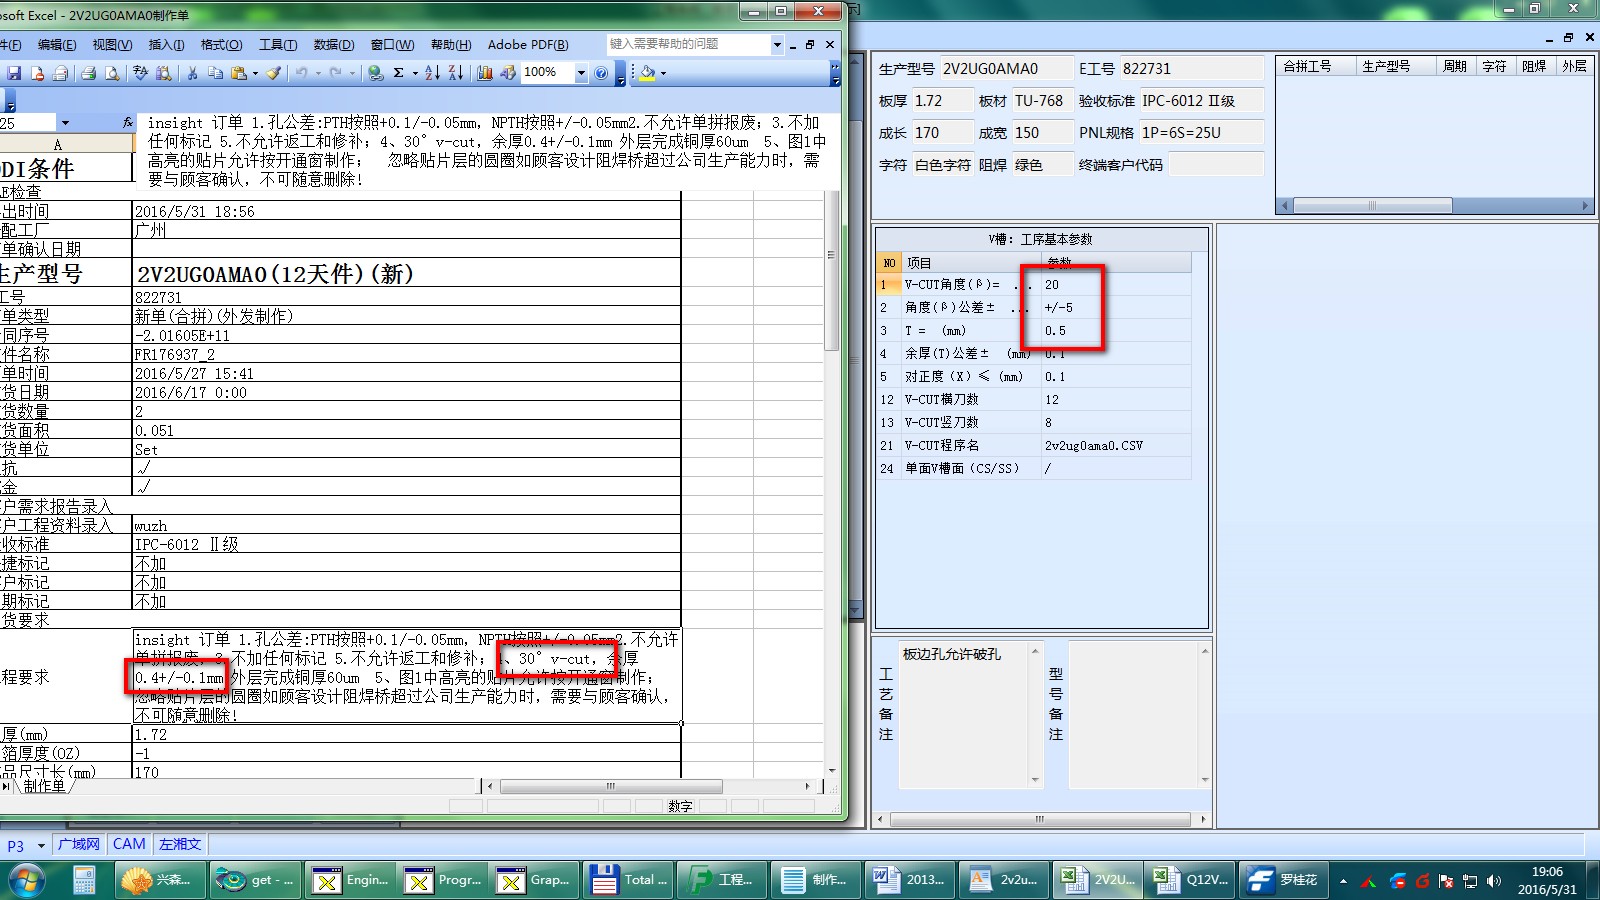
Task: Sort descending with Z-A icon
Action: [455, 73]
